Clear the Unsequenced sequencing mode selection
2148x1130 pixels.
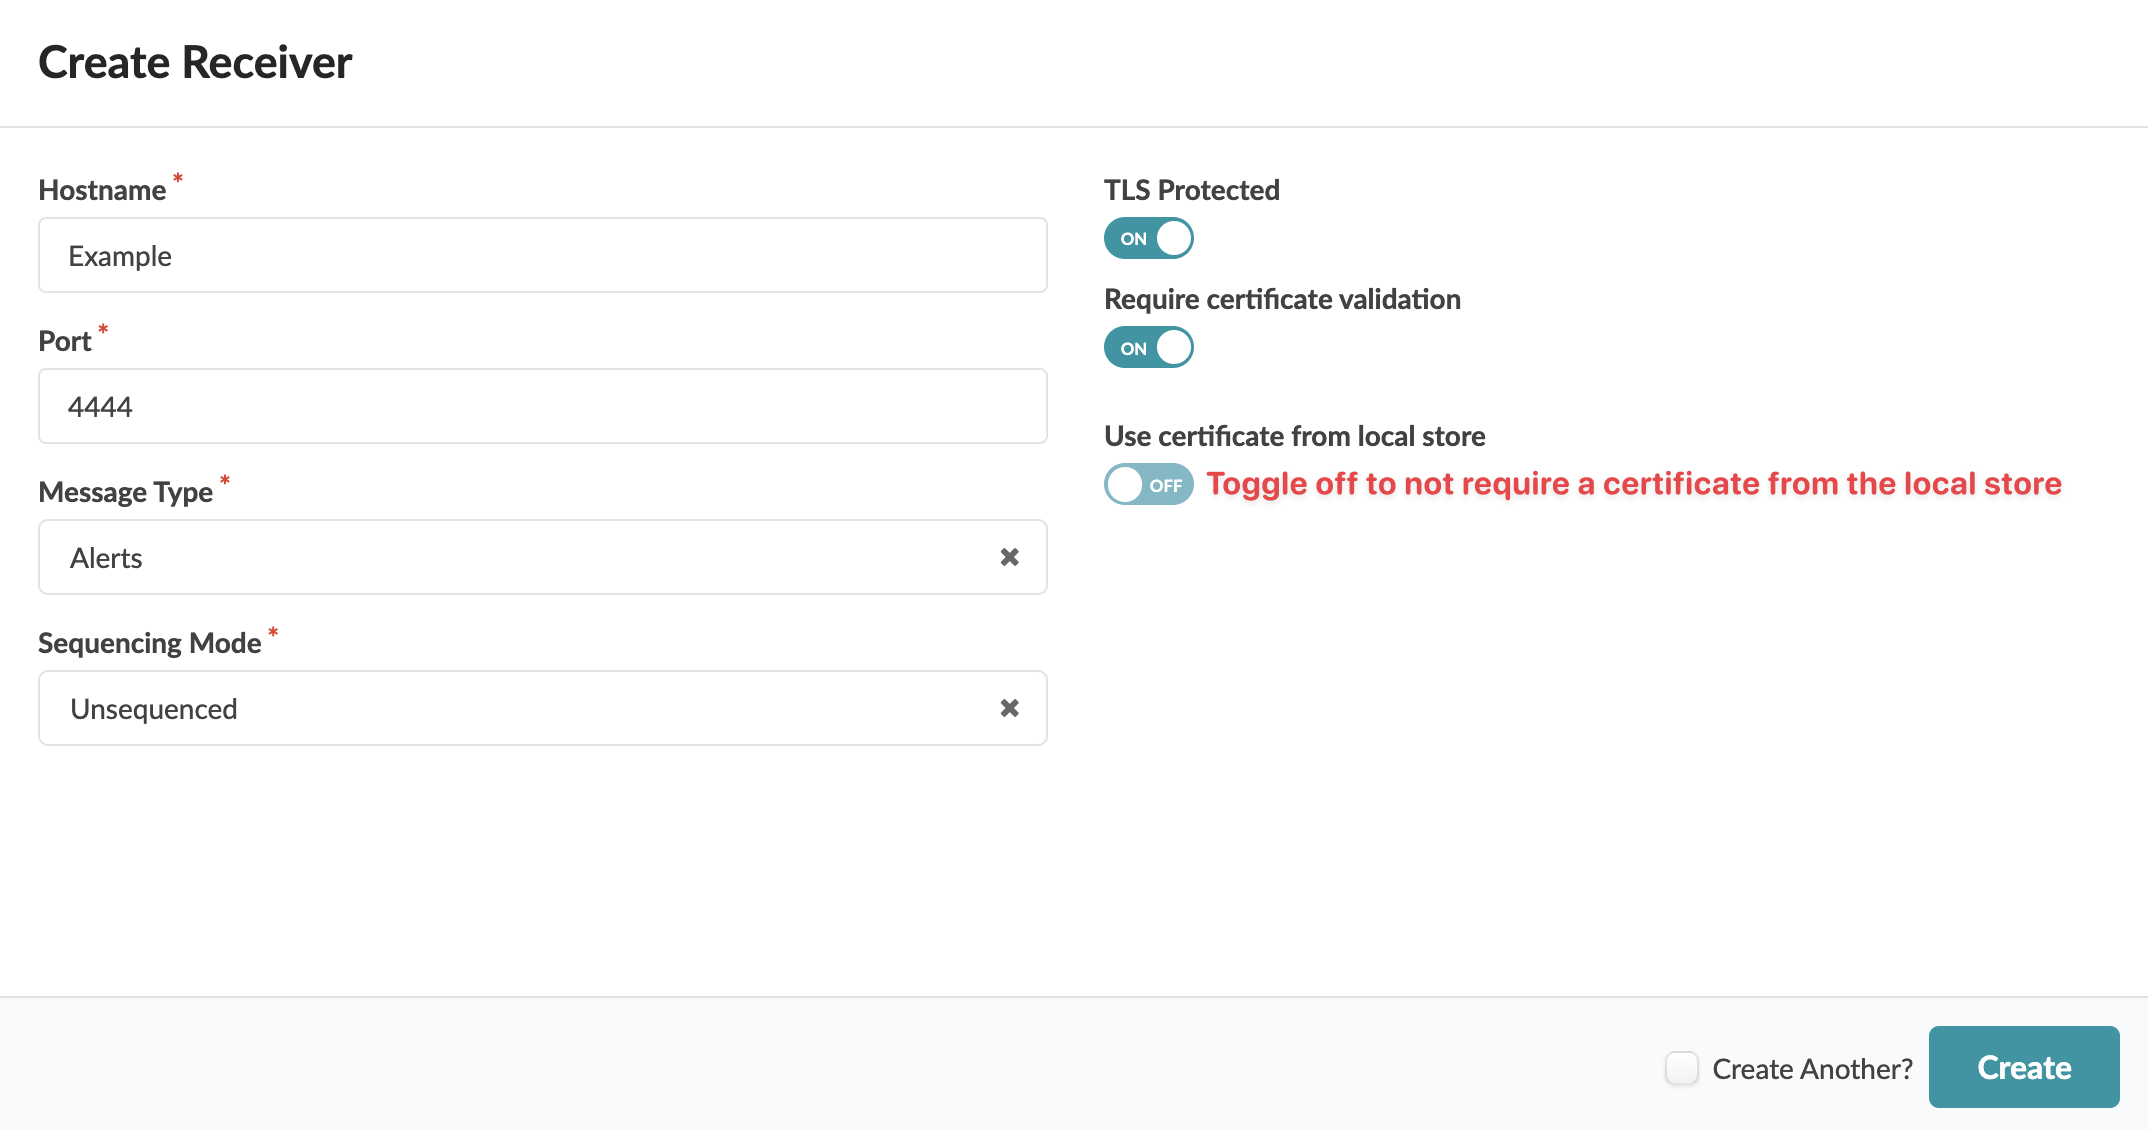(1009, 708)
